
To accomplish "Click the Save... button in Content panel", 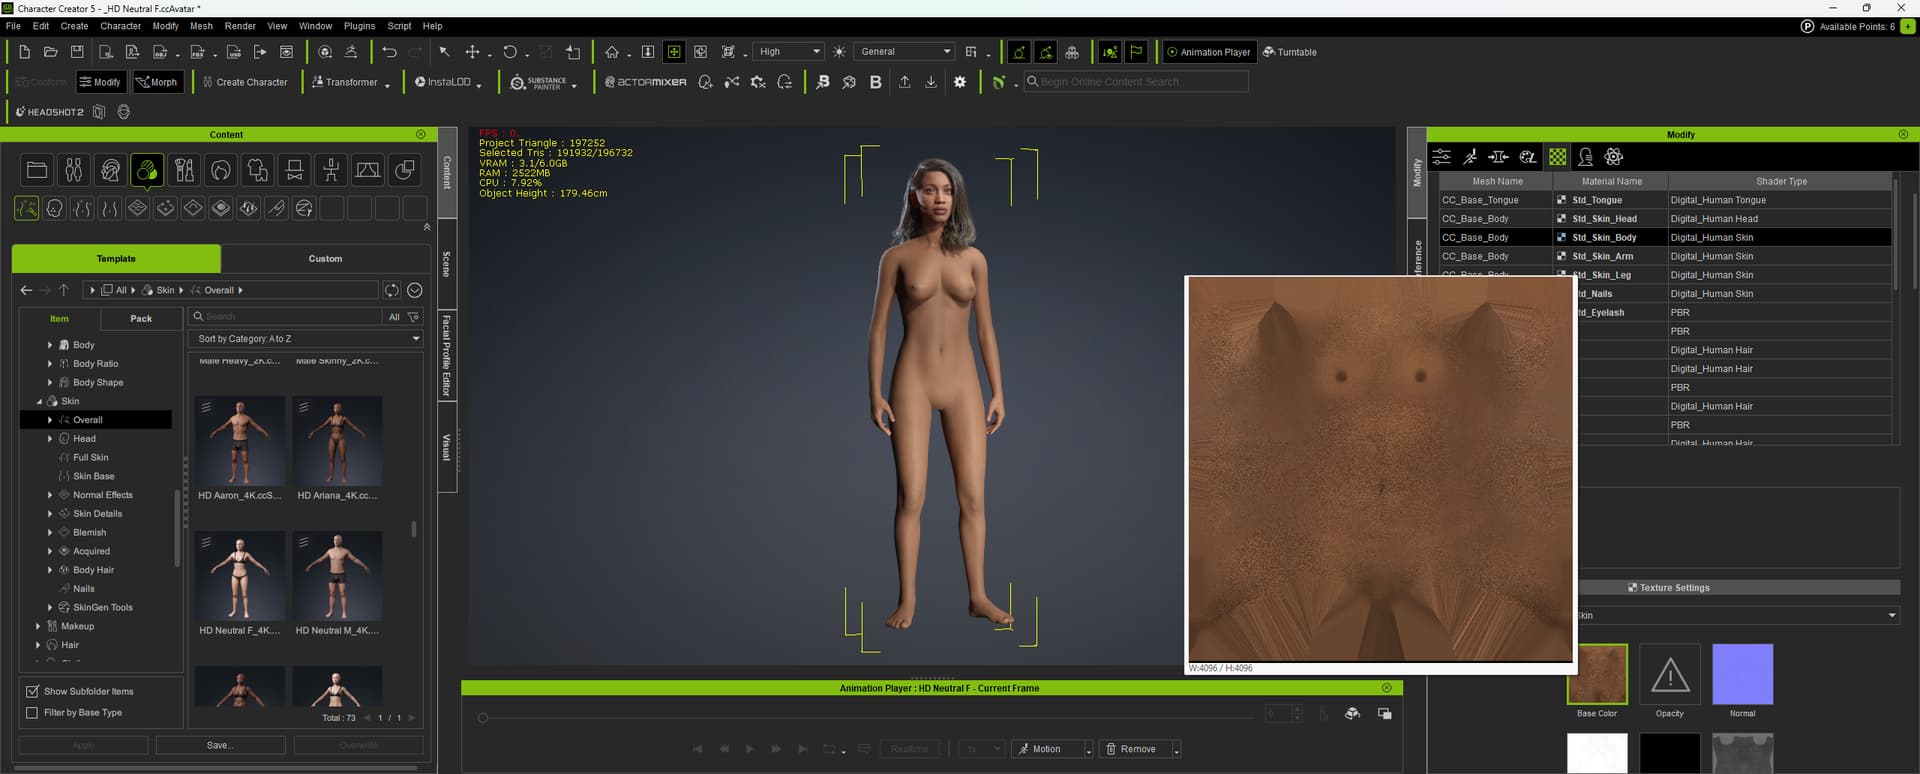I will coord(220,745).
